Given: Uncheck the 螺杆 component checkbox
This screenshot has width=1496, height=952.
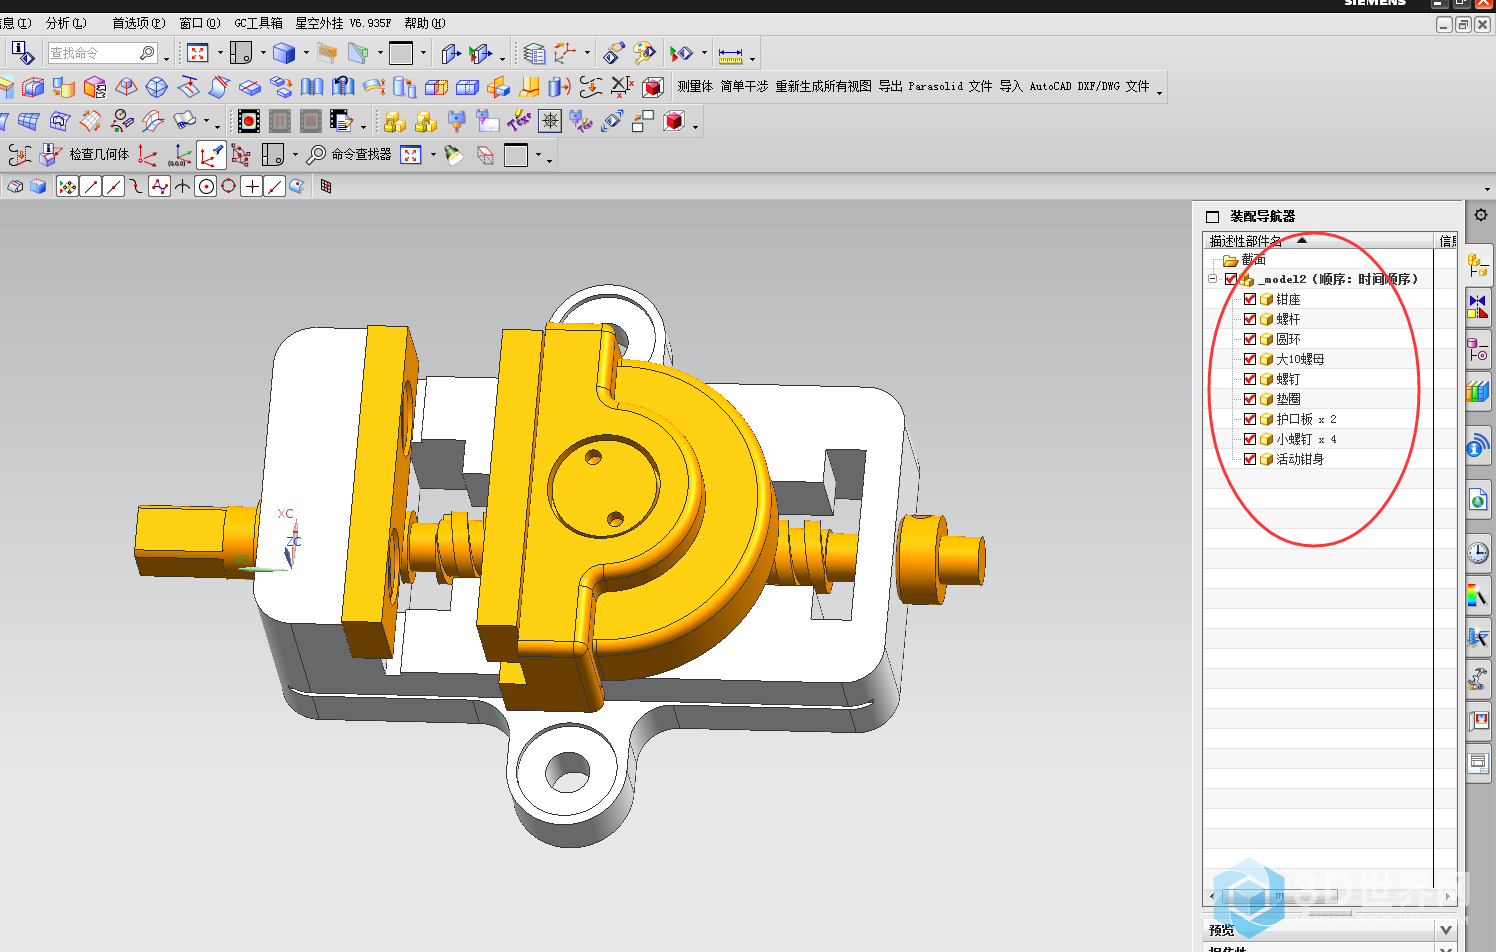Looking at the screenshot, I should click(x=1250, y=319).
